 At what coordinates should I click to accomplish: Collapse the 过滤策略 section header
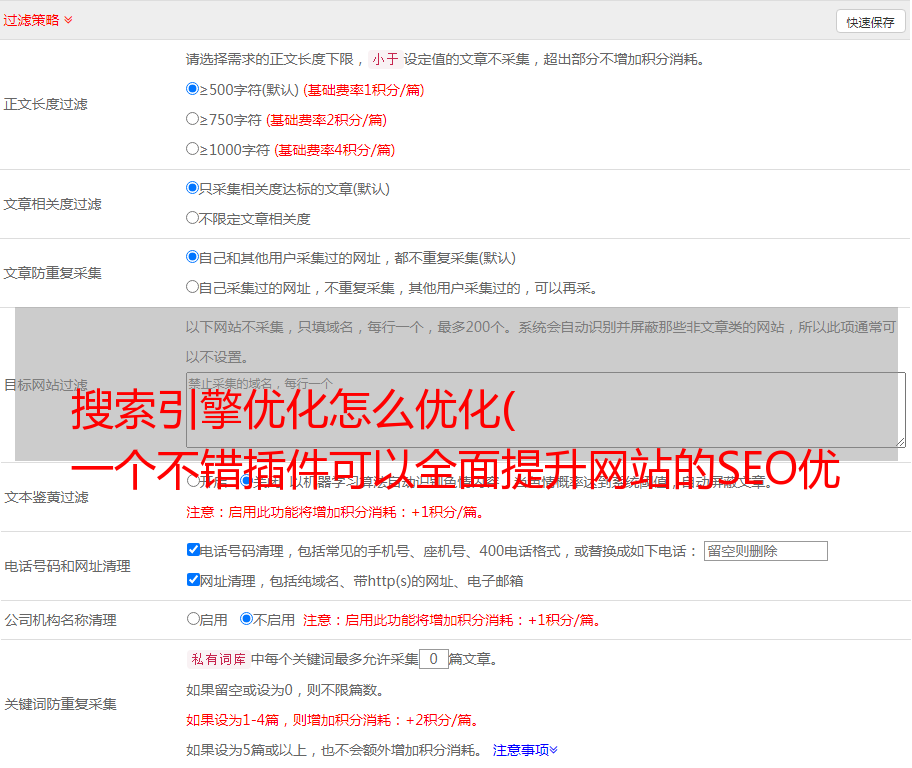(38, 20)
